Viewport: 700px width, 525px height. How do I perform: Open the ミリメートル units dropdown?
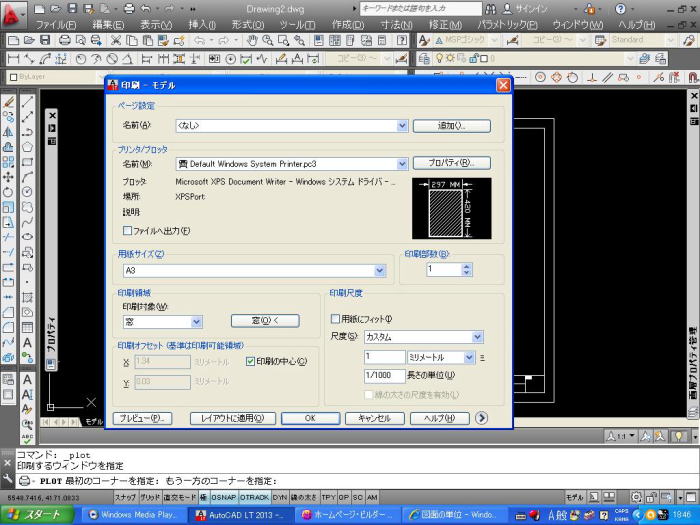point(469,357)
